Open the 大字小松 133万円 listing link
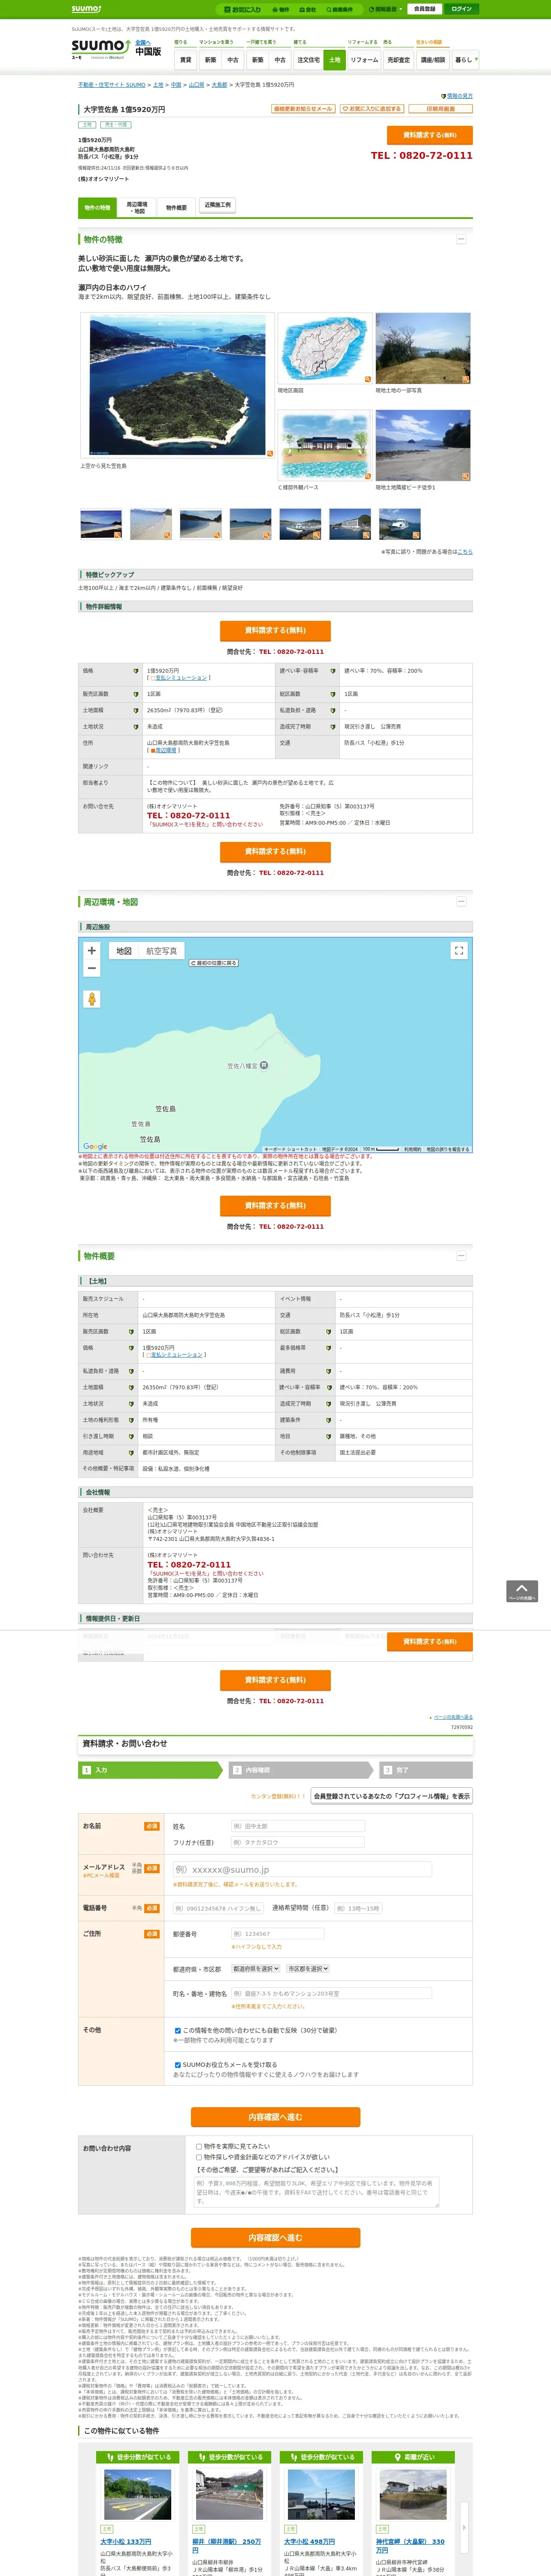The height and width of the screenshot is (2576, 551). click(126, 2541)
